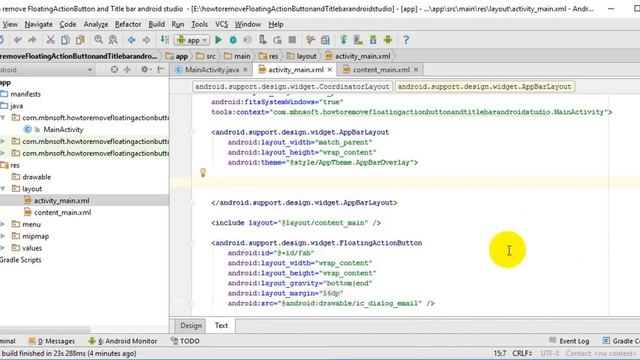The image size is (640, 360).
Task: Close the MainActivity.java editor tab
Action: 245,70
